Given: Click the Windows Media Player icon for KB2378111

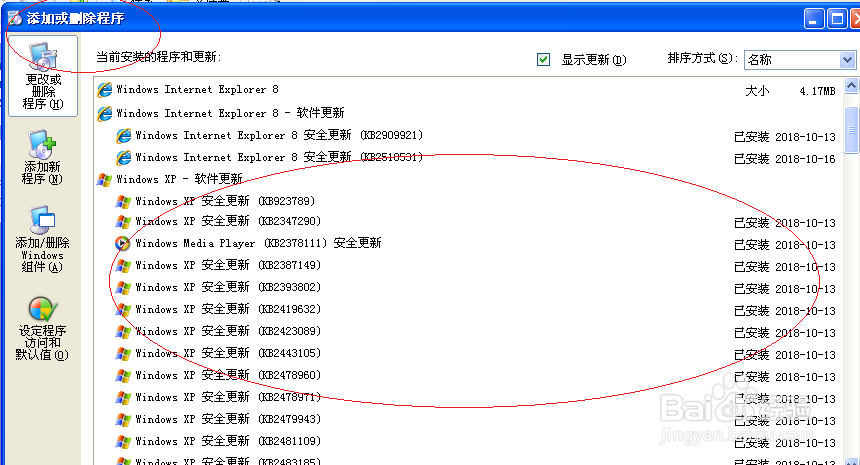Looking at the screenshot, I should coord(123,243).
